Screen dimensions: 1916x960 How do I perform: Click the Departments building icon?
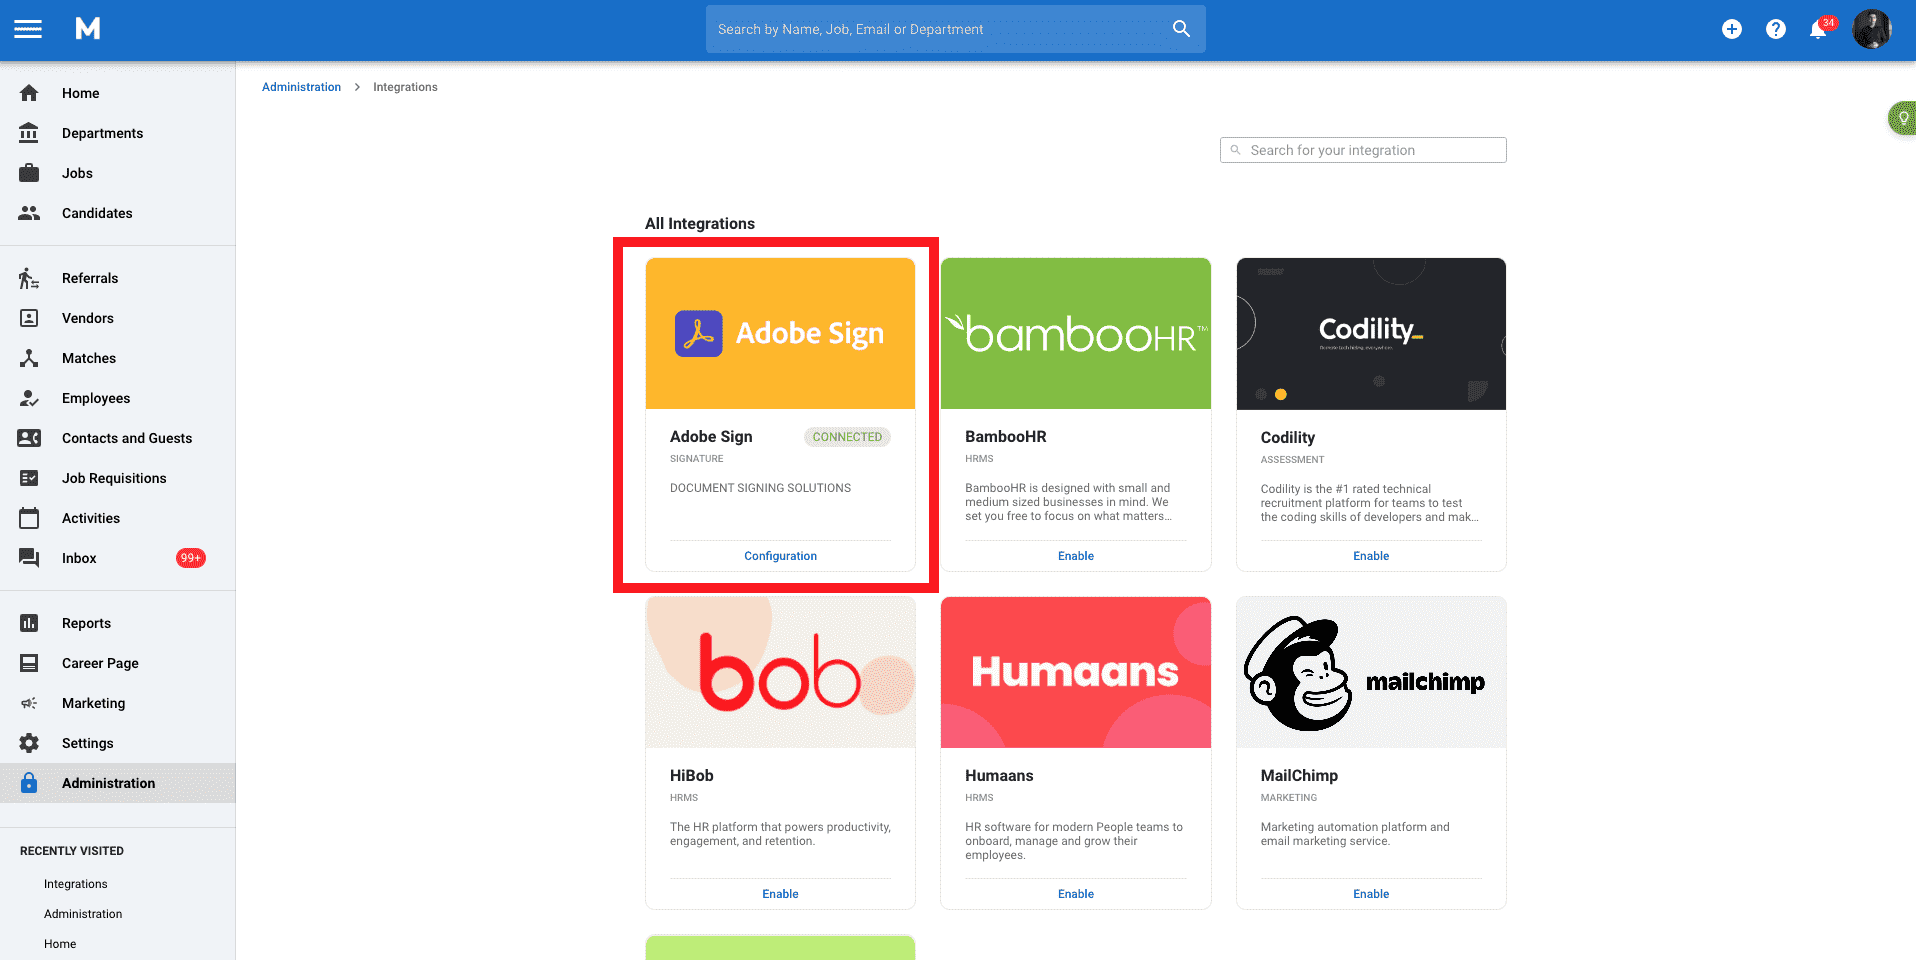[x=29, y=133]
